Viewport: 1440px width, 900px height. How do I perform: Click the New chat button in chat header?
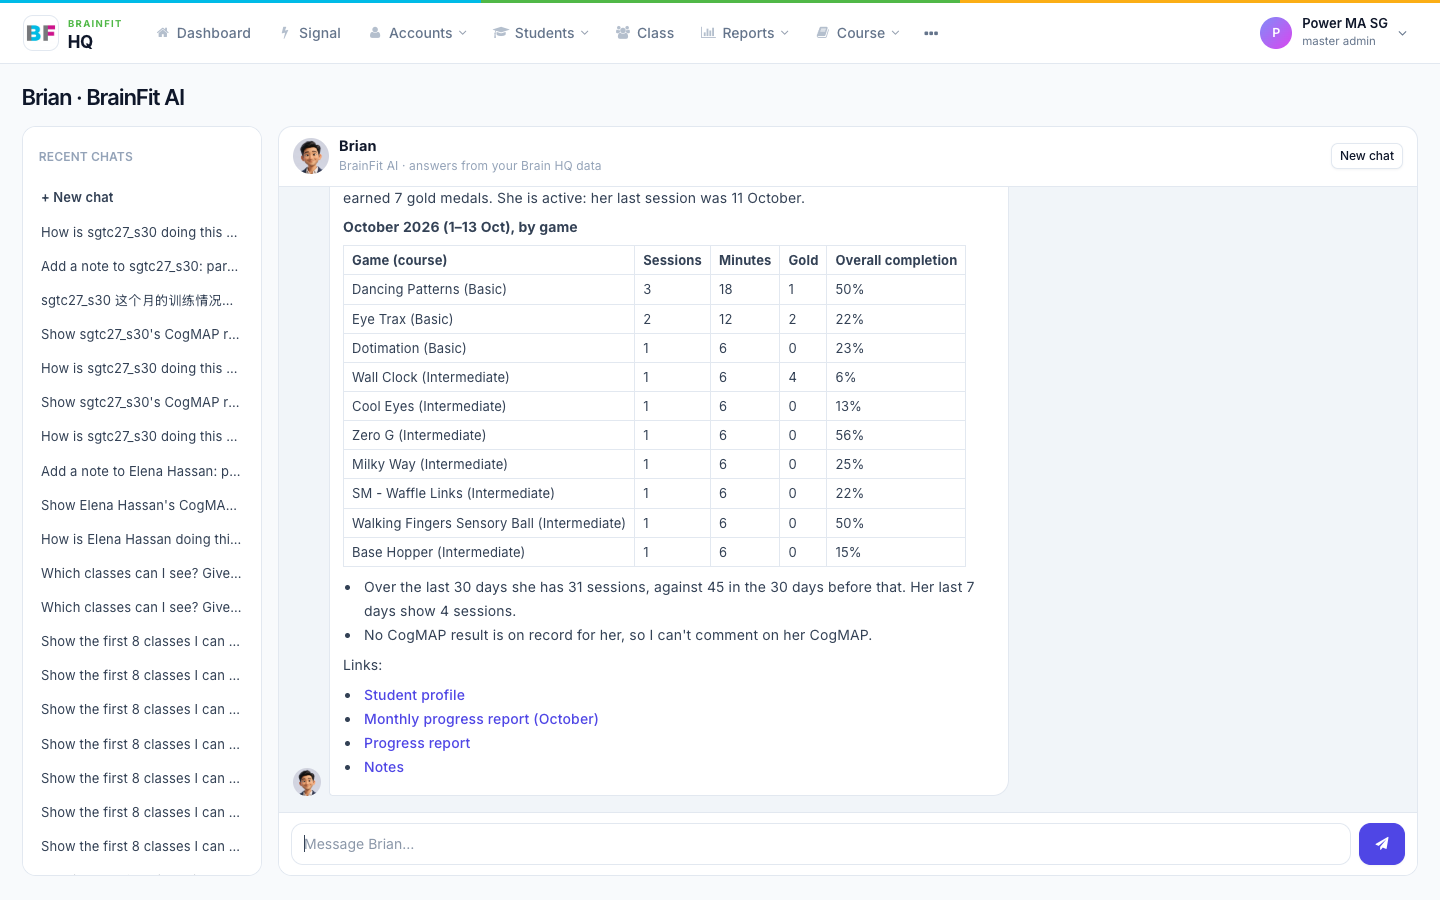(x=1367, y=156)
